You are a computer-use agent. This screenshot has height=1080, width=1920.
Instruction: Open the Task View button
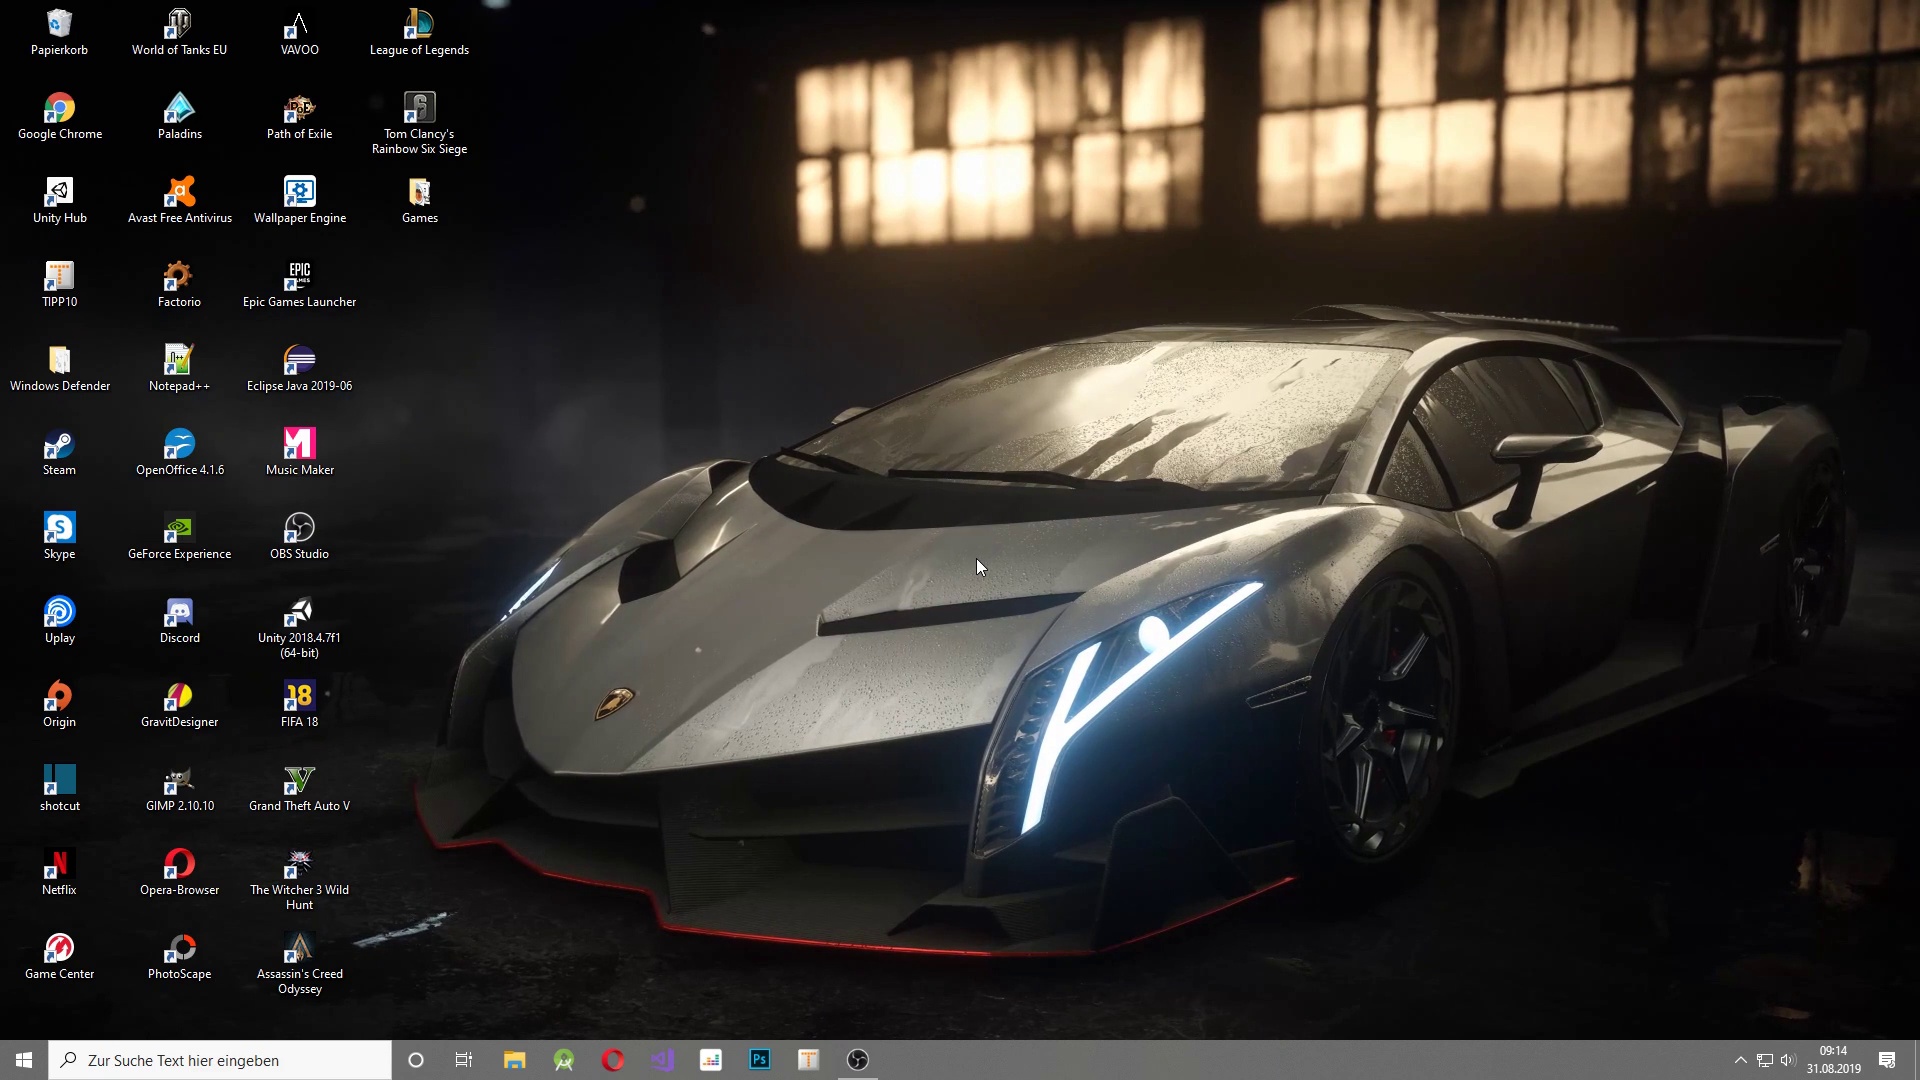point(464,1060)
